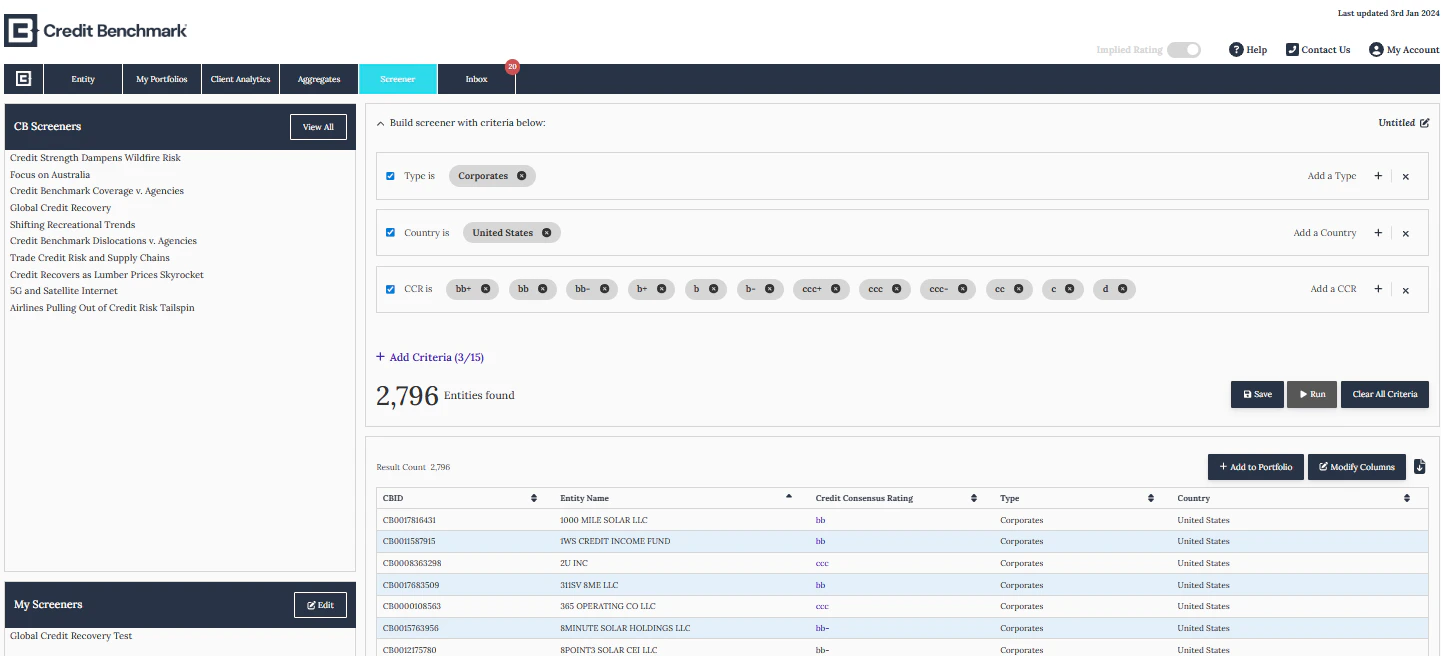Click Add to Portfolio button
The image size is (1441, 656).
(x=1256, y=467)
